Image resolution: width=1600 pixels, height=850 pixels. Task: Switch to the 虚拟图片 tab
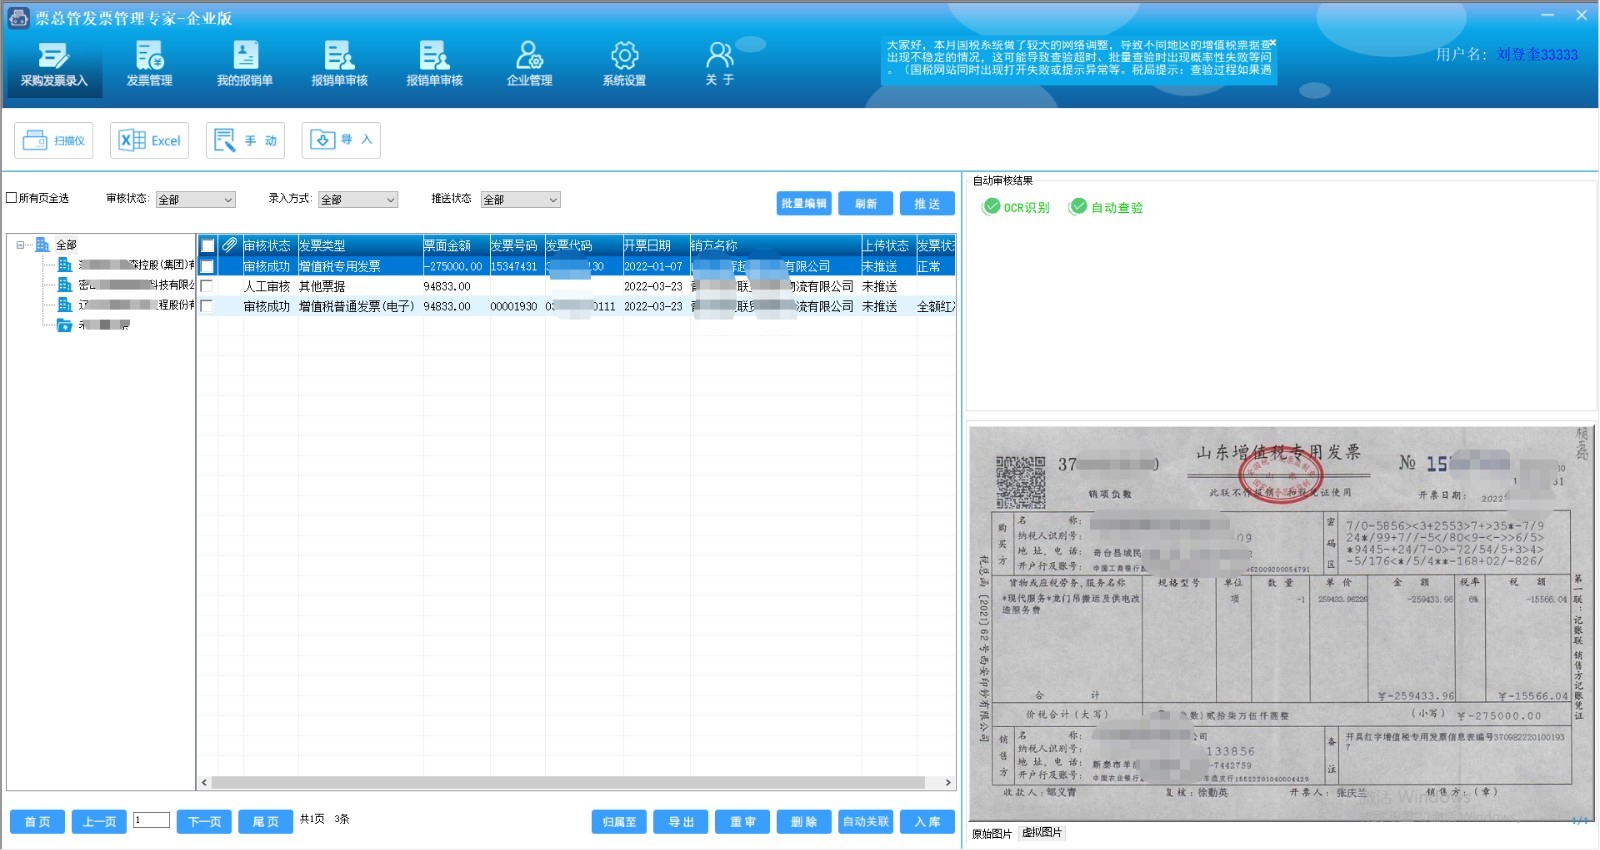1042,833
